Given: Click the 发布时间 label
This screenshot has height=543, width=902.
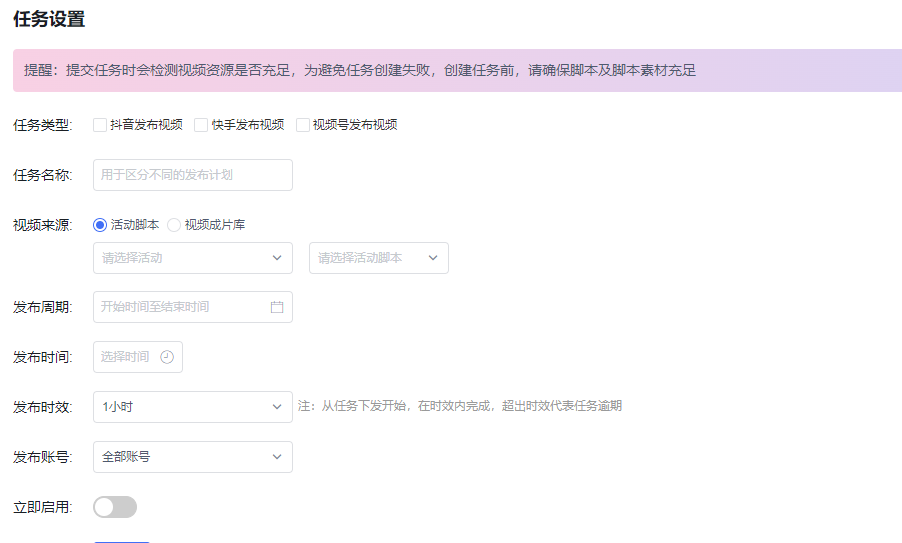Looking at the screenshot, I should [43, 357].
